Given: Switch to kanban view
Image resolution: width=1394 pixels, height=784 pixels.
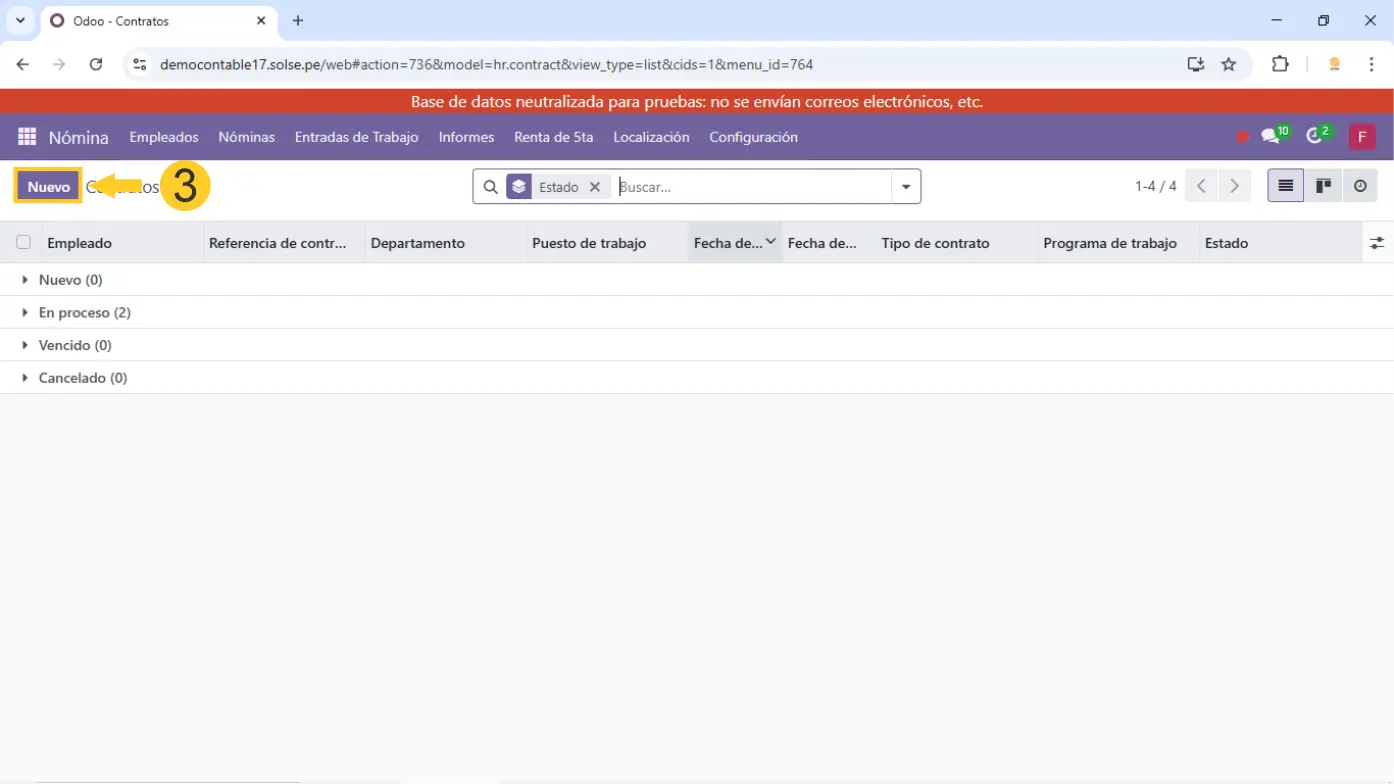Looking at the screenshot, I should 1323,186.
